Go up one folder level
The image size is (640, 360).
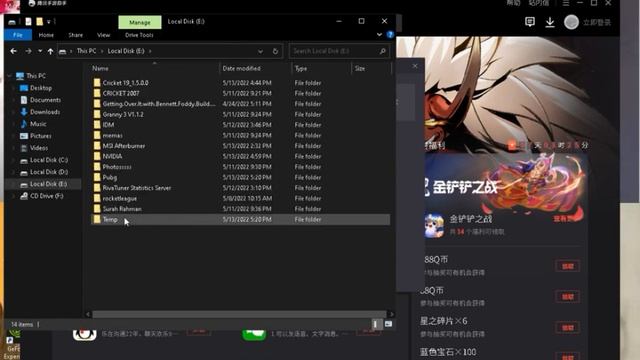point(50,51)
